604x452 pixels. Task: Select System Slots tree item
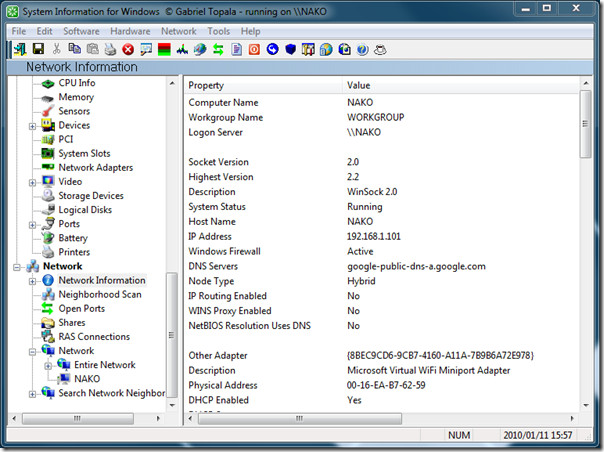tap(84, 153)
